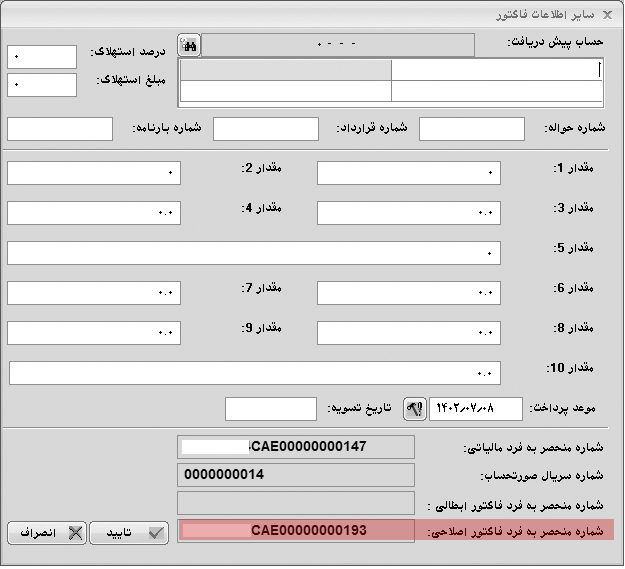625x569 pixels.
Task: Click the مبلغ استهلاک input field
Action: [42, 85]
